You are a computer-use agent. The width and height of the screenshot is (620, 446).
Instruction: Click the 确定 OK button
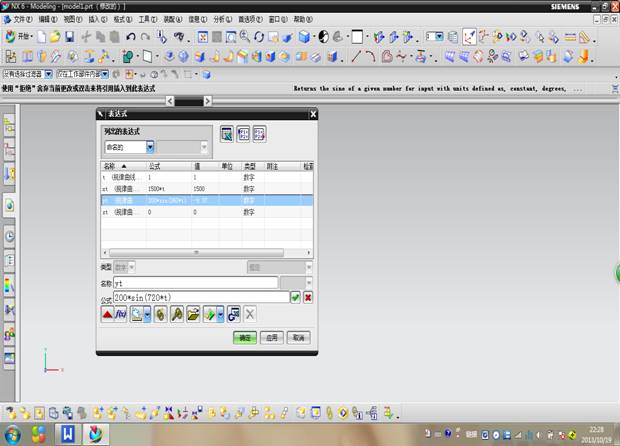[x=245, y=338]
